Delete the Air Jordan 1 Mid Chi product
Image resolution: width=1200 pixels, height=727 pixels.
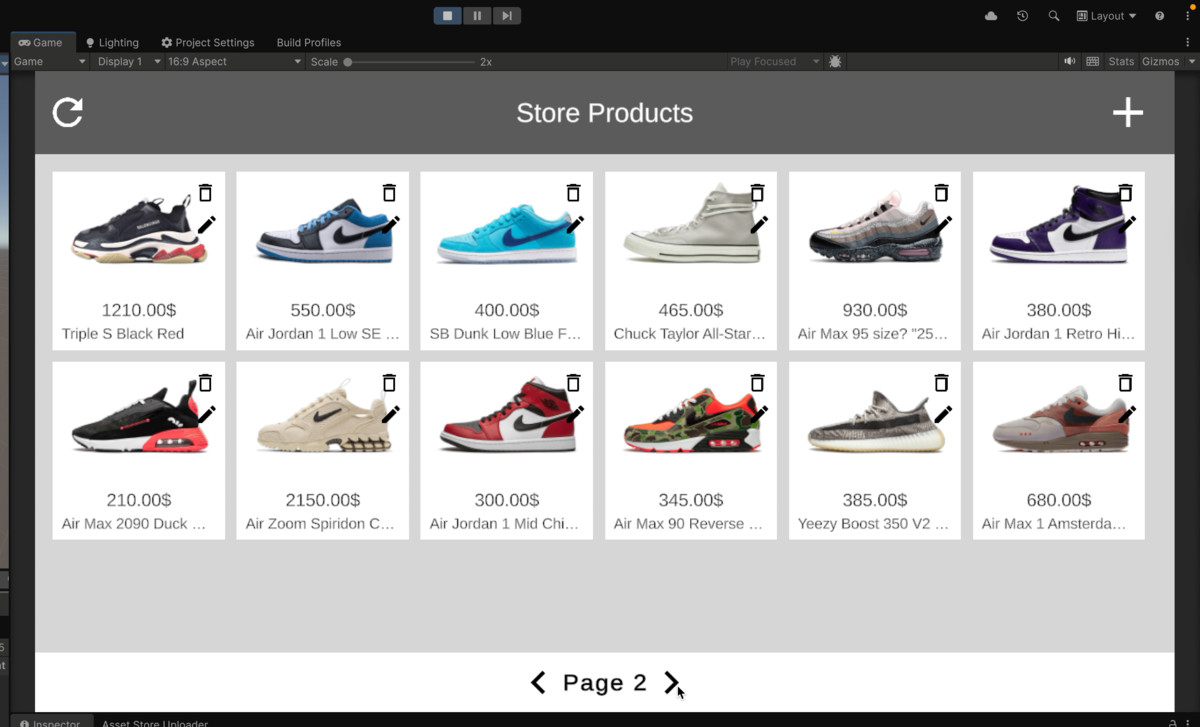coord(573,382)
